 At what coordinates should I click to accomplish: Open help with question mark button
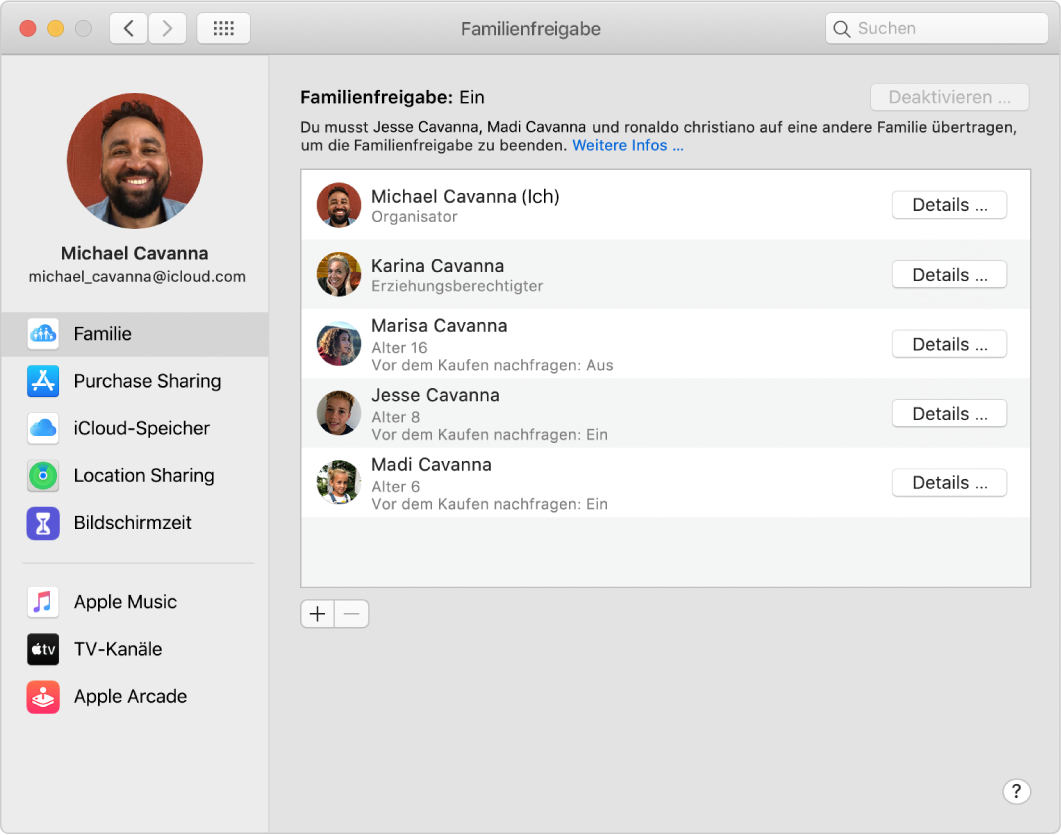[1016, 791]
